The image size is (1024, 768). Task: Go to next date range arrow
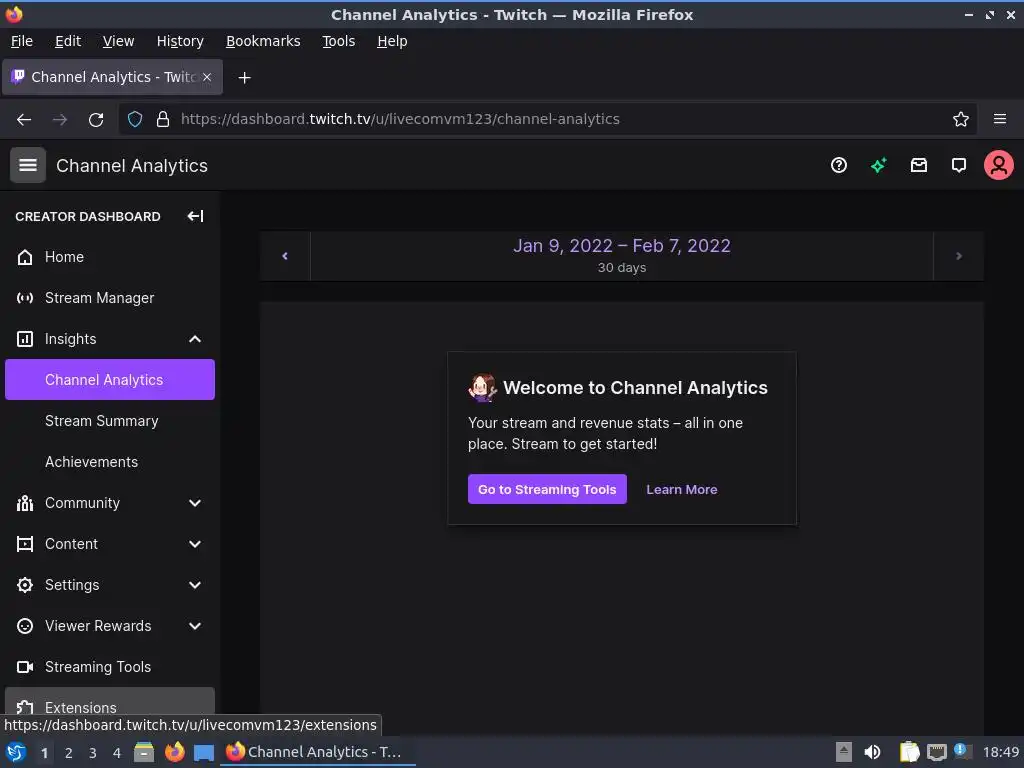(x=959, y=256)
